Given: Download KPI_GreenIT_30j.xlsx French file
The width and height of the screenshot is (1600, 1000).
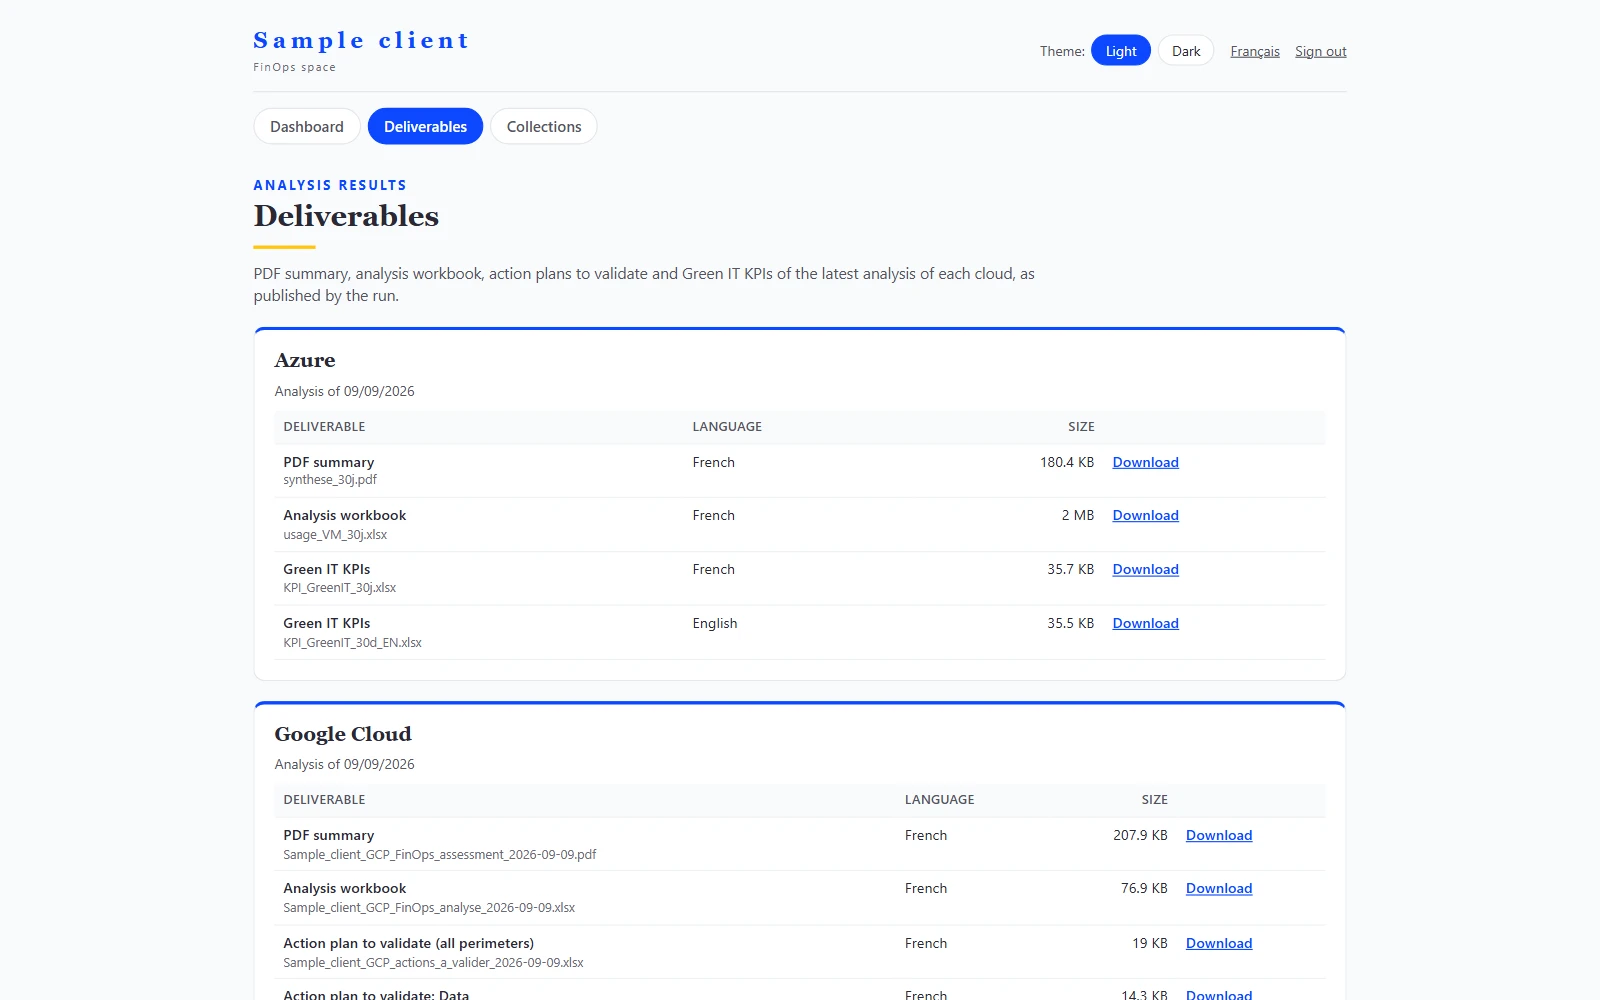Looking at the screenshot, I should [x=1145, y=569].
